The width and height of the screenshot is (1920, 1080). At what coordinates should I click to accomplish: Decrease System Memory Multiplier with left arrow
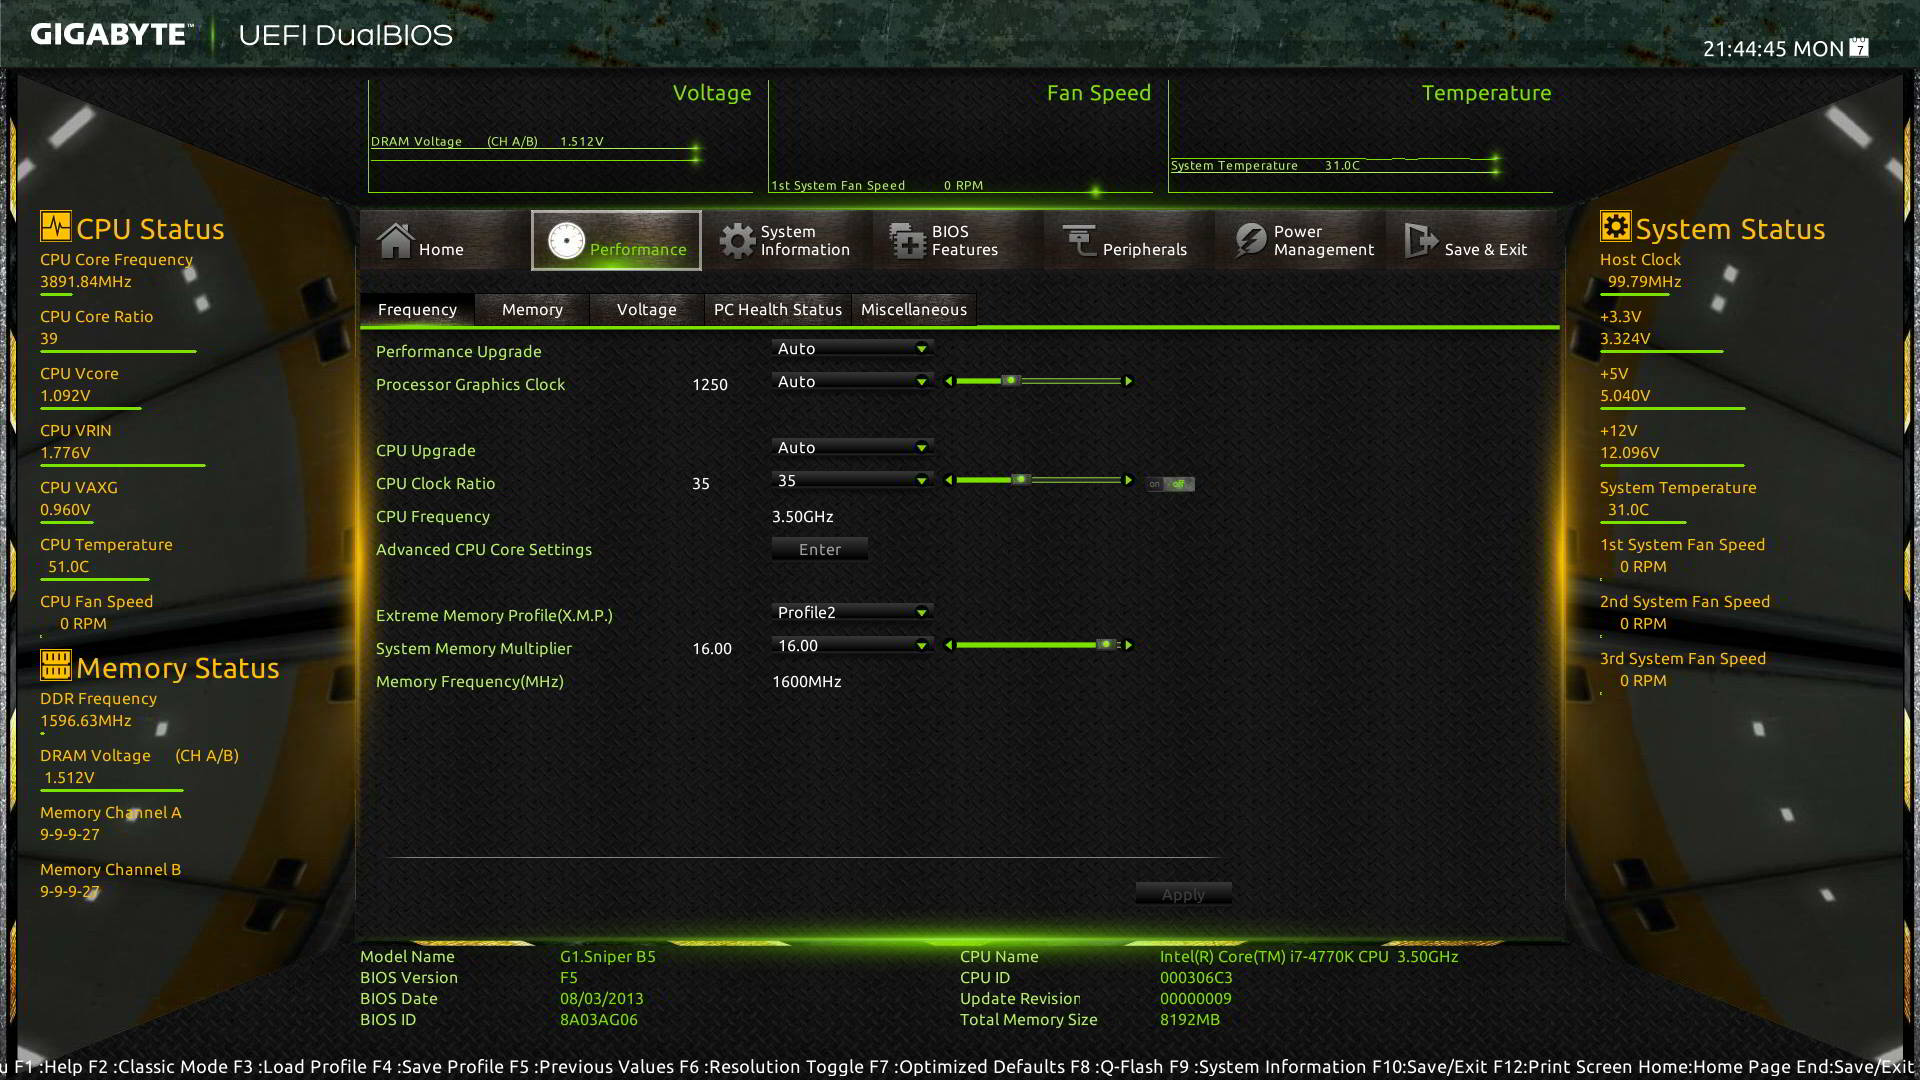coord(949,645)
